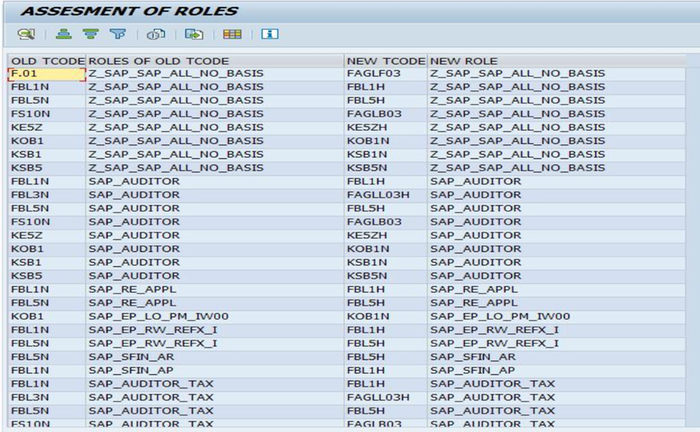Screen dimensions: 700x432
Task: Click the Export list icon
Action: (193, 34)
